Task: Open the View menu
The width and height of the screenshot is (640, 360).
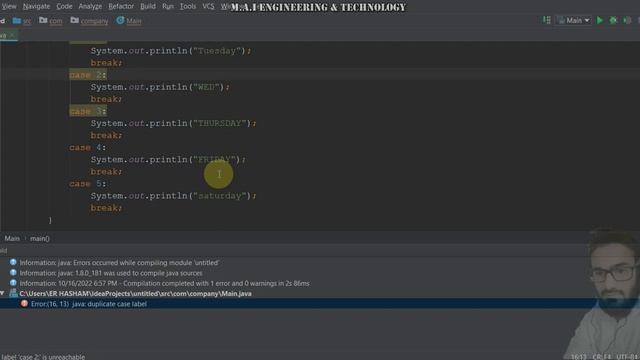Action: point(9,6)
